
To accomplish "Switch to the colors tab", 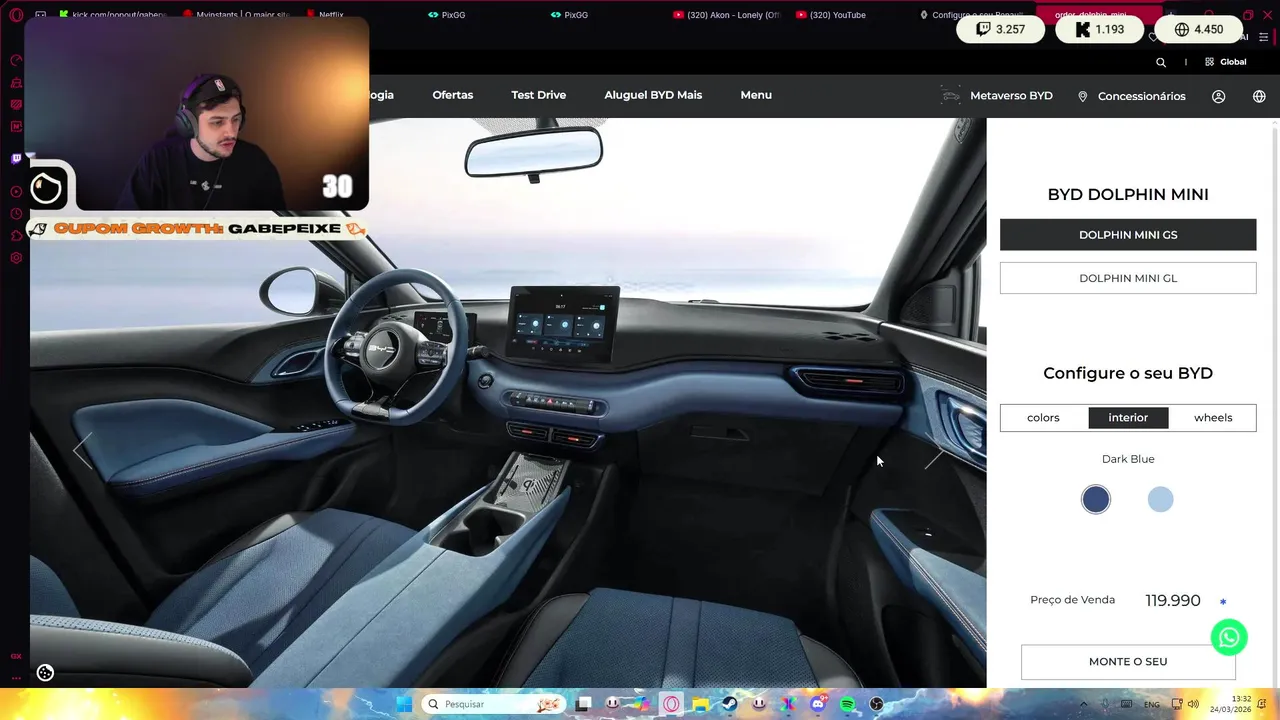I will click(x=1043, y=418).
